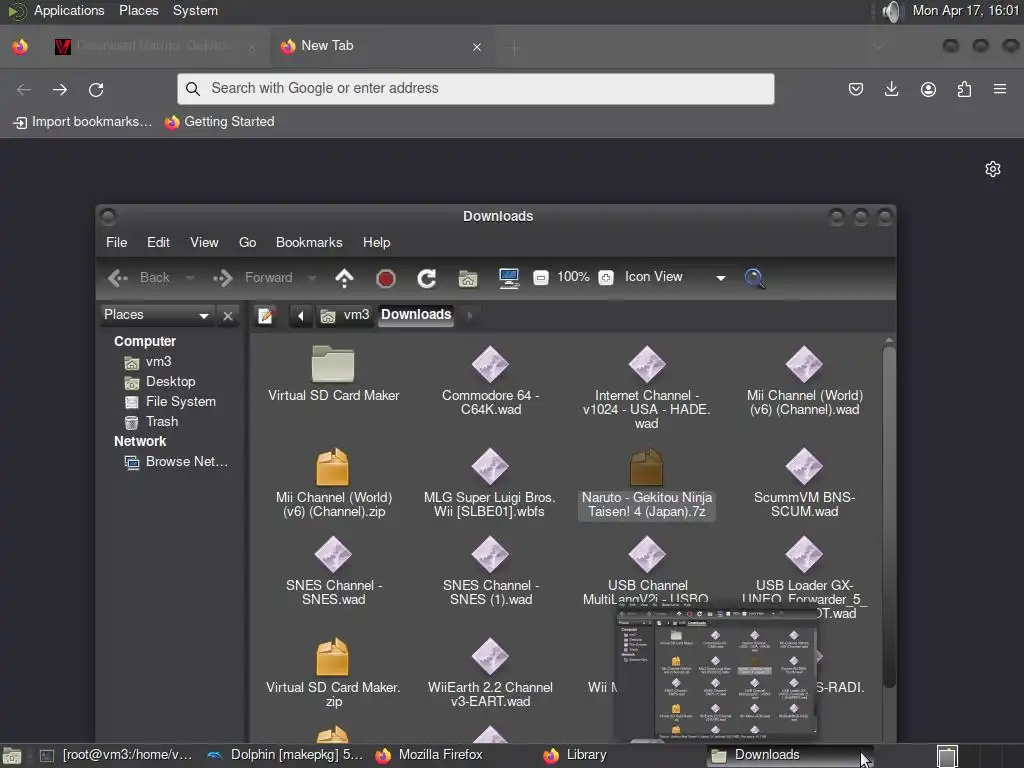Select ScummVM BNS-SCUM.wad file
The image size is (1024, 768).
click(805, 483)
